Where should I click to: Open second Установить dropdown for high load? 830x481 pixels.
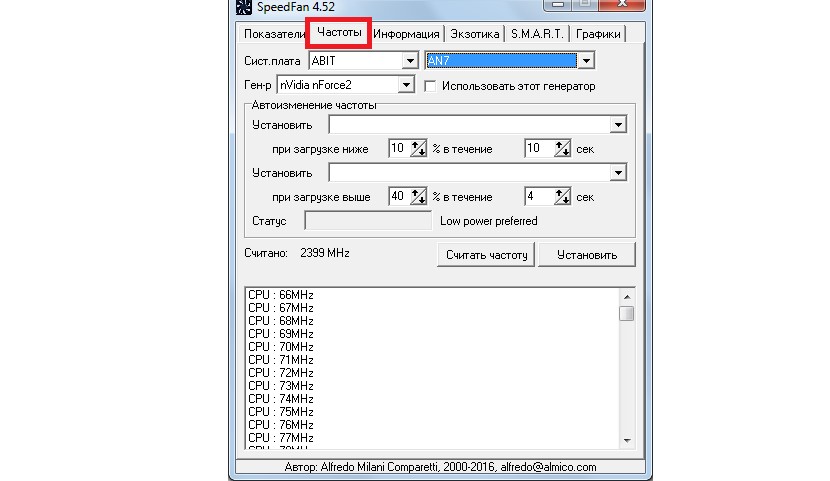(618, 173)
